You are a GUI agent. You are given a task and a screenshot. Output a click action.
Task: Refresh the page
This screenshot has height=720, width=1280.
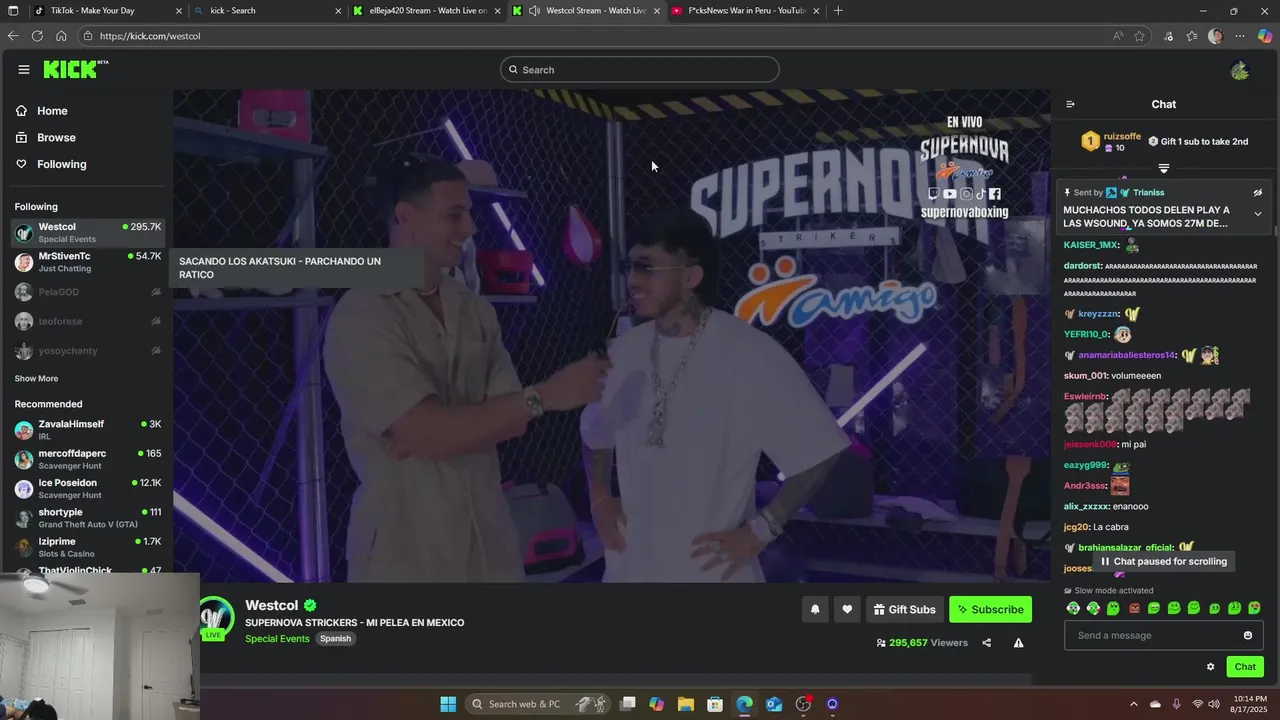pyautogui.click(x=37, y=36)
